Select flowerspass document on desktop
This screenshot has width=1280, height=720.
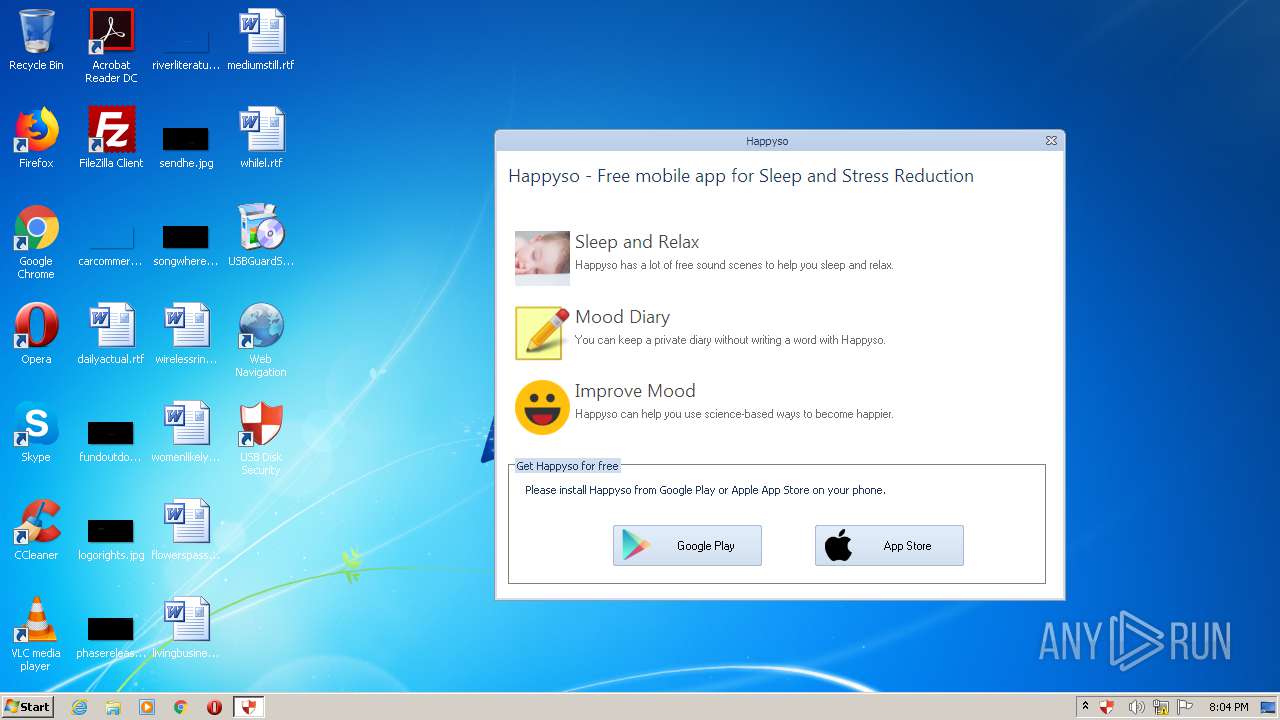pyautogui.click(x=186, y=530)
